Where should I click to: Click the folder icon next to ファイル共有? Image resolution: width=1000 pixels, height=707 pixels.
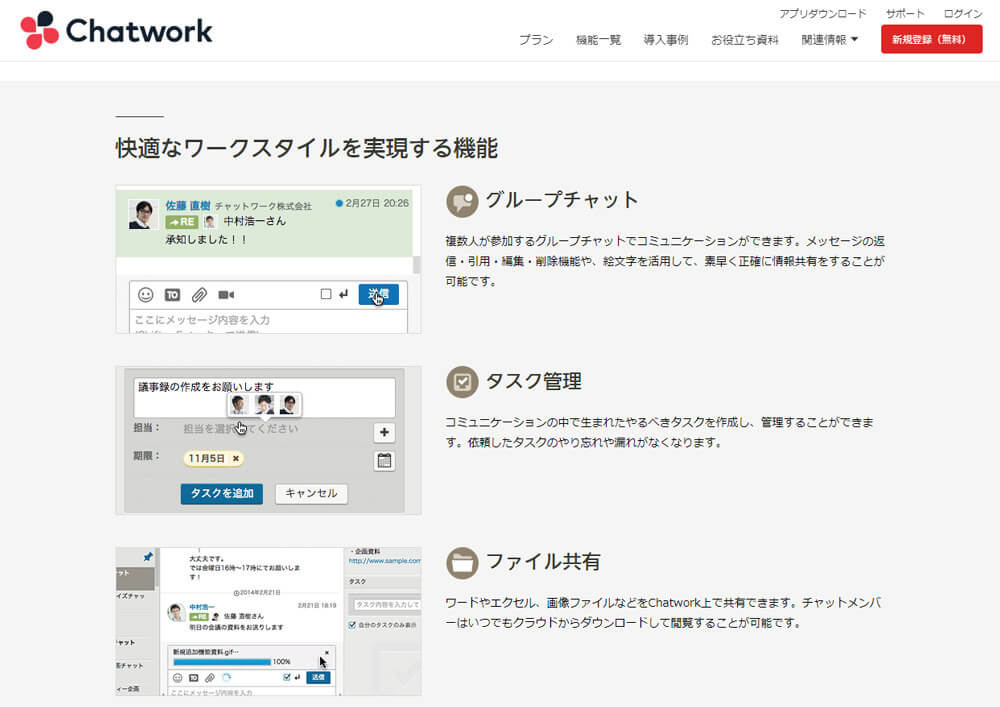[462, 562]
